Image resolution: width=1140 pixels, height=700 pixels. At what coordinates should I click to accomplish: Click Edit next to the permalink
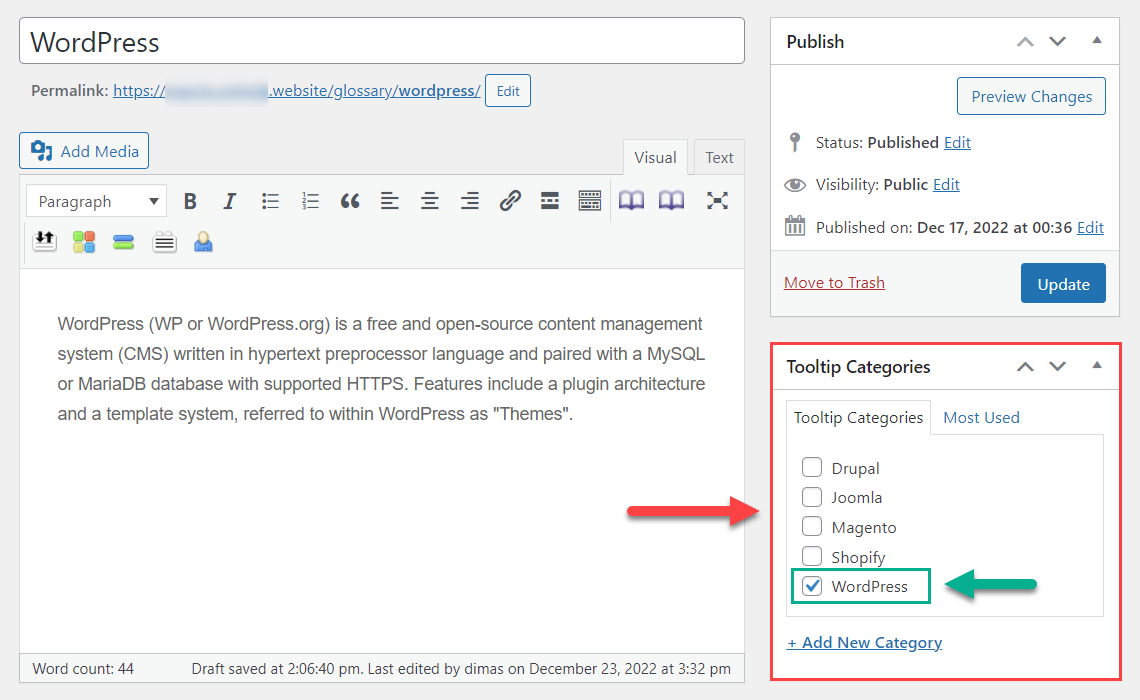click(x=507, y=91)
